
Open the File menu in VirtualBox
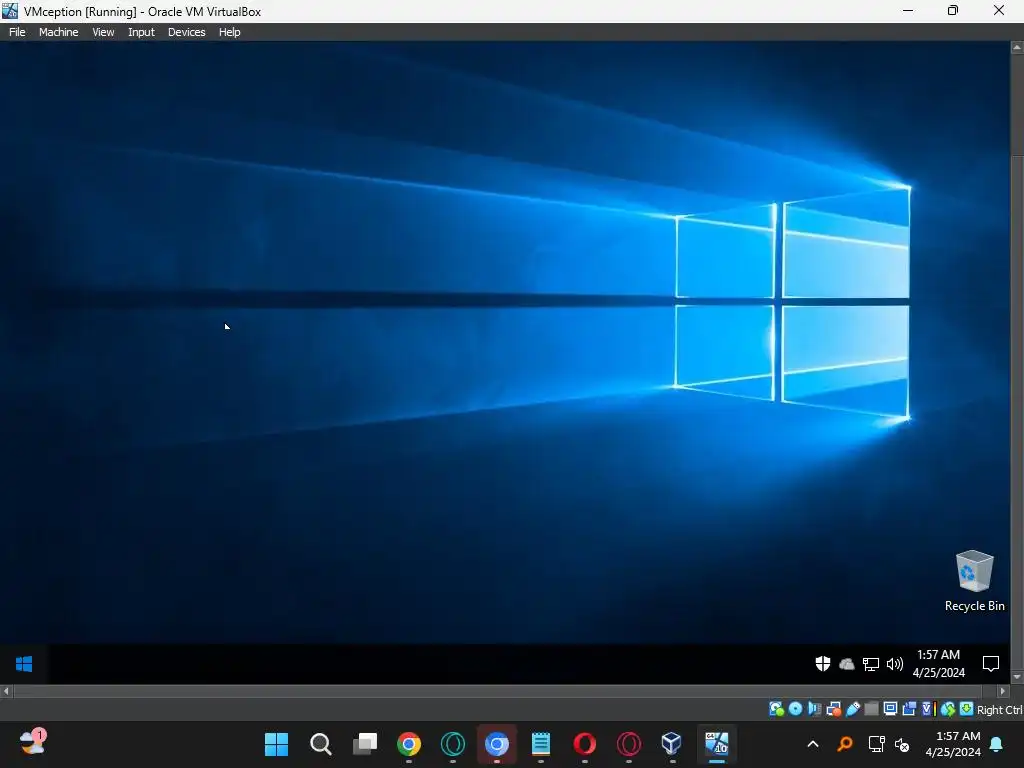[x=17, y=32]
